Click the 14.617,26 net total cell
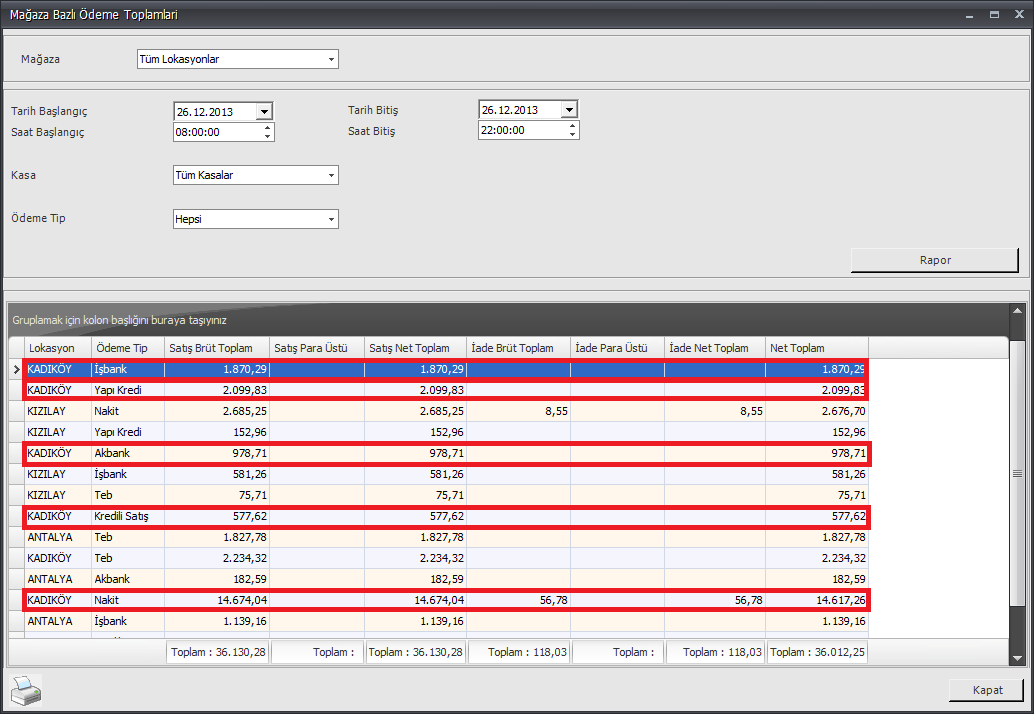1034x714 pixels. [816, 601]
